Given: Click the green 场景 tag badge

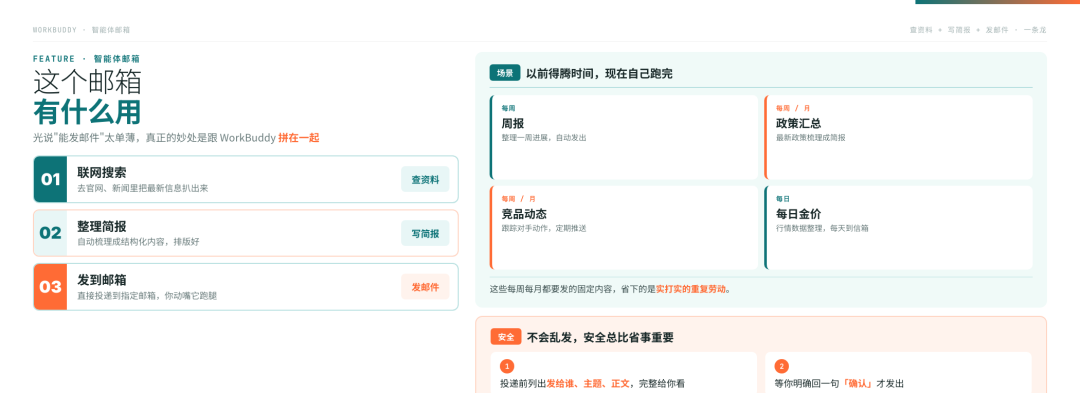Looking at the screenshot, I should coord(505,73).
